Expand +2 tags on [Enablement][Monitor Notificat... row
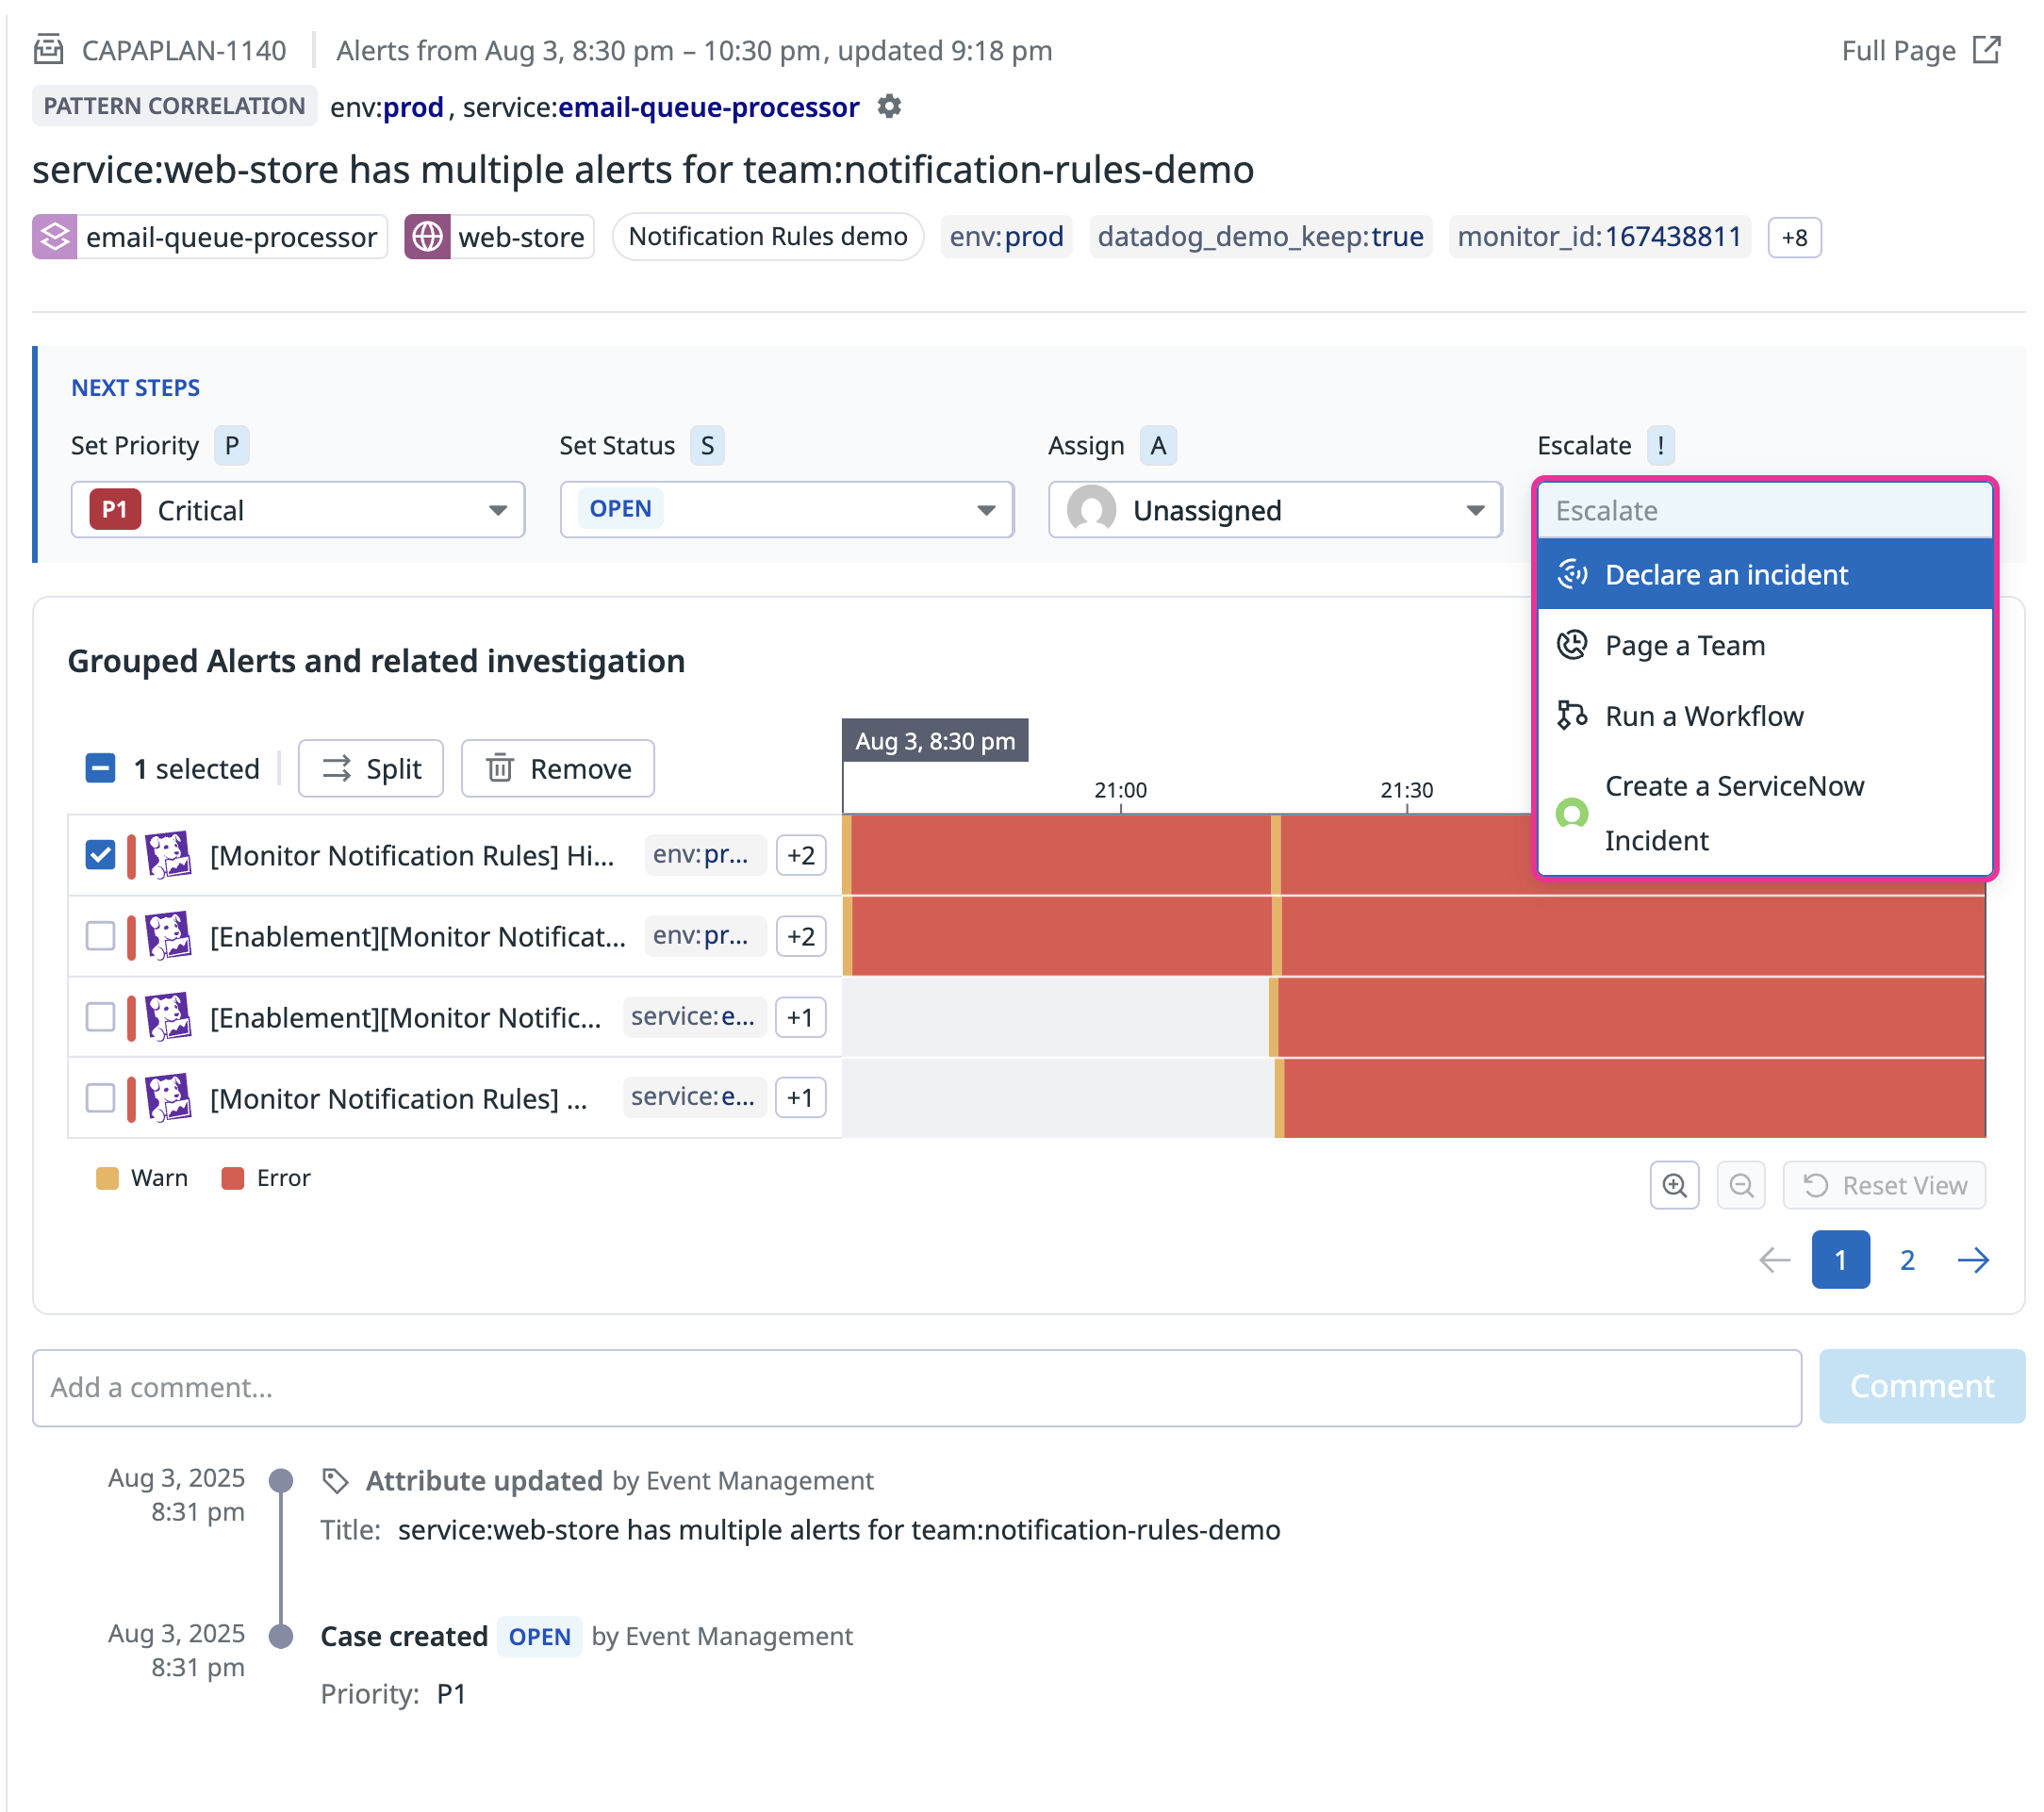 point(801,936)
